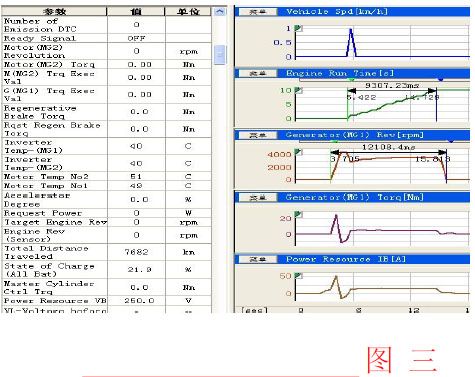Click the green flag in Power Resource IB graph
Screen dimensions: 475x377
point(299,276)
